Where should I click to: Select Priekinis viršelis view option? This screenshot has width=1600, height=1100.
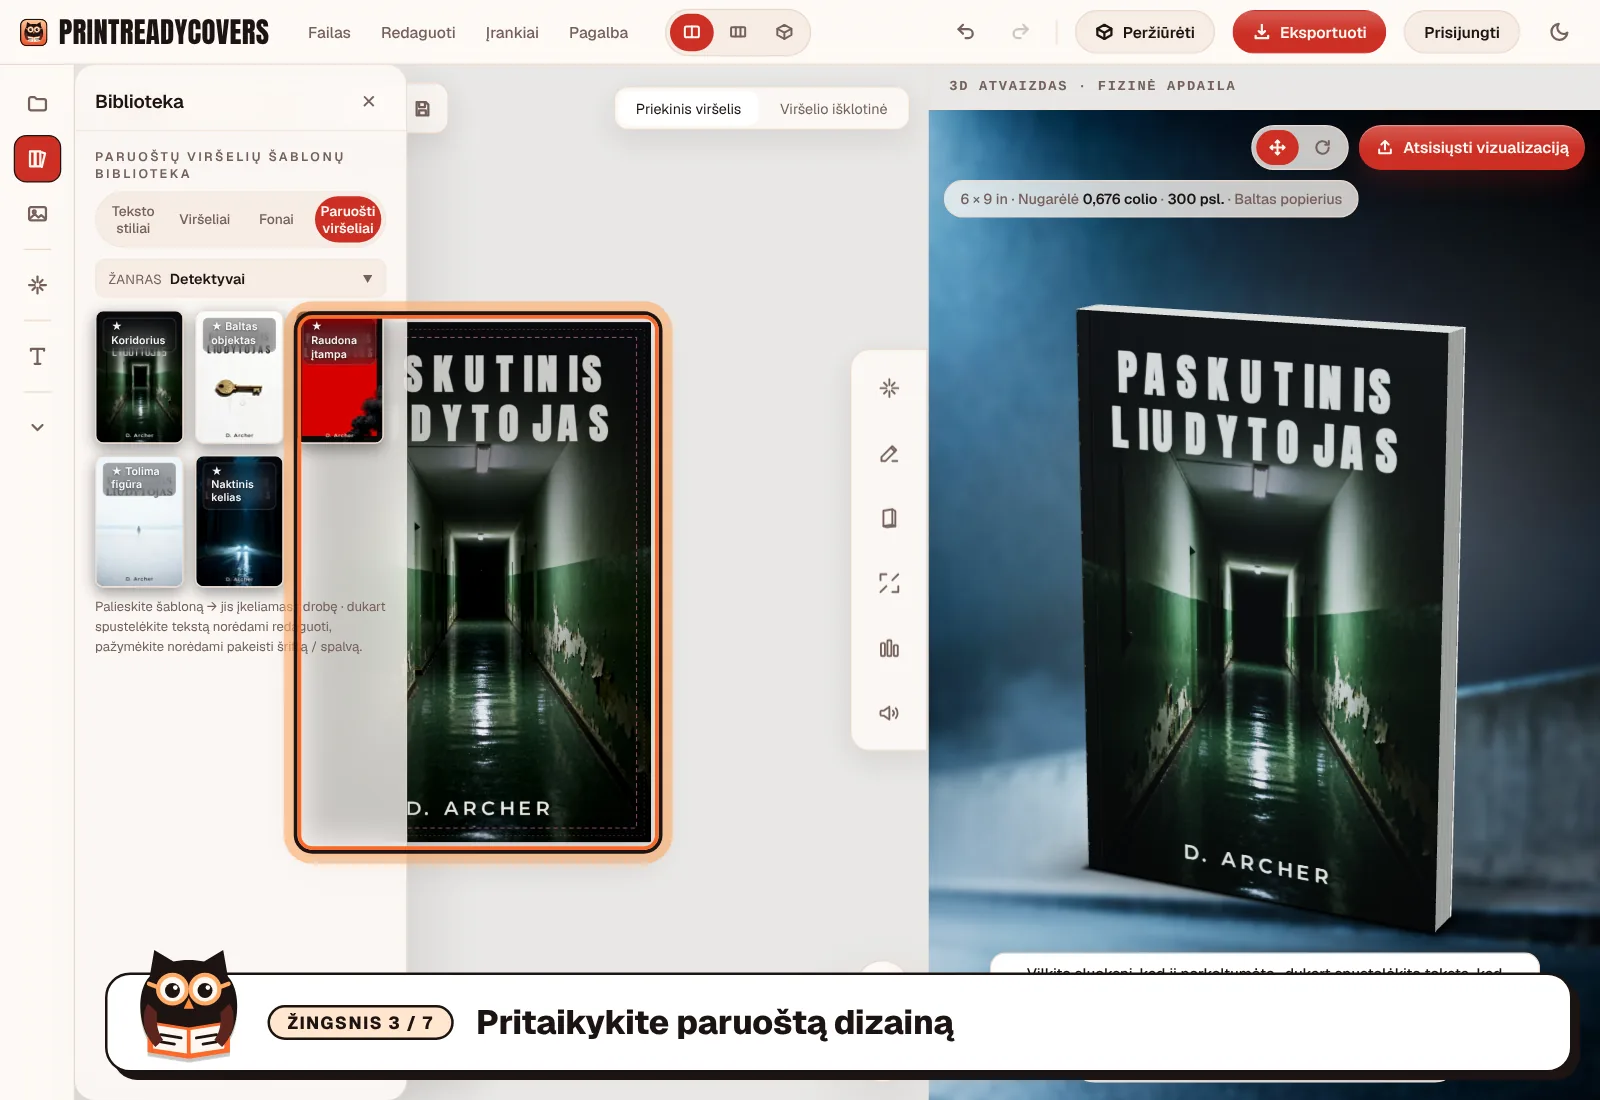[x=688, y=109]
